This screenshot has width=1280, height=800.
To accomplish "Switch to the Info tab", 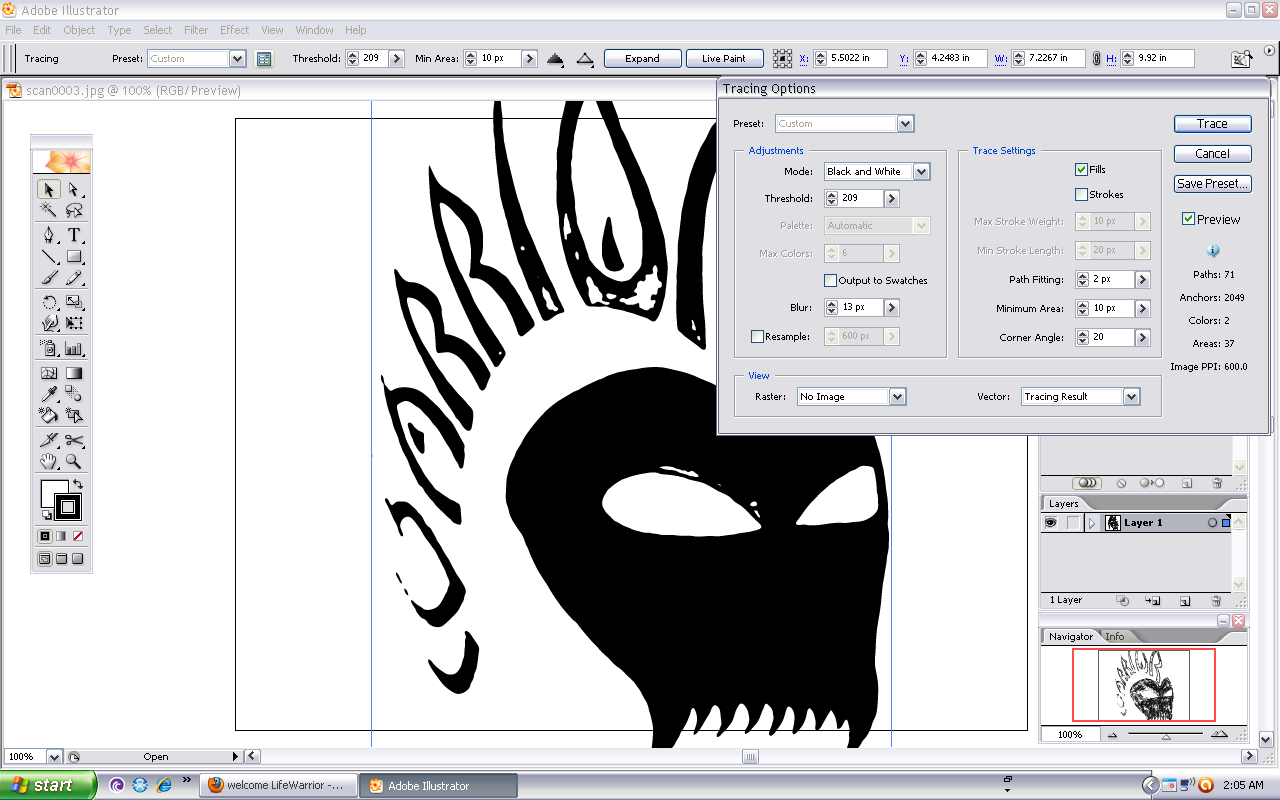I will point(1114,637).
